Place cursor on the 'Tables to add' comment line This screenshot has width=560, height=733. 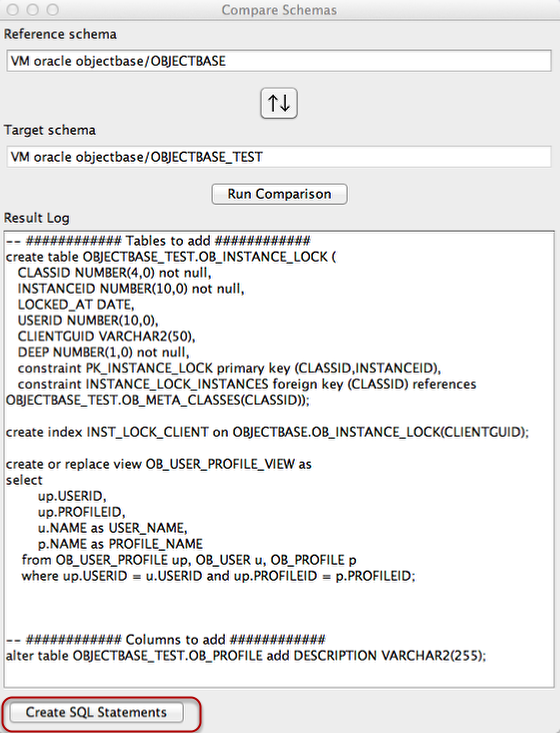point(158,241)
